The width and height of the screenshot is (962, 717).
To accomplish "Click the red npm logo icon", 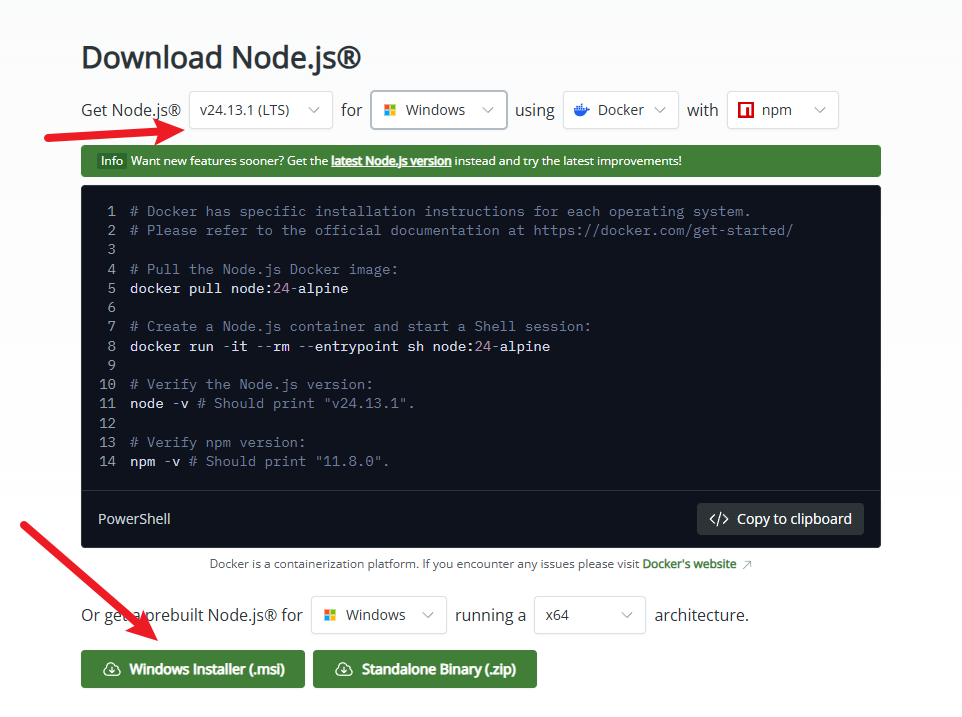I will tap(745, 110).
